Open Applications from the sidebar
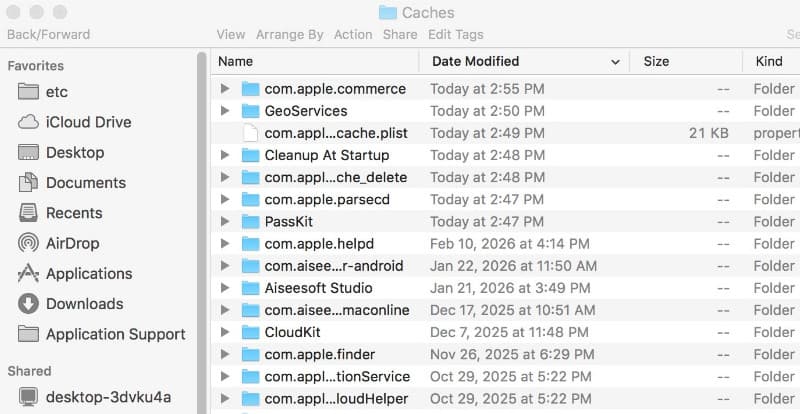Screen dimensions: 800x414 coord(74,274)
